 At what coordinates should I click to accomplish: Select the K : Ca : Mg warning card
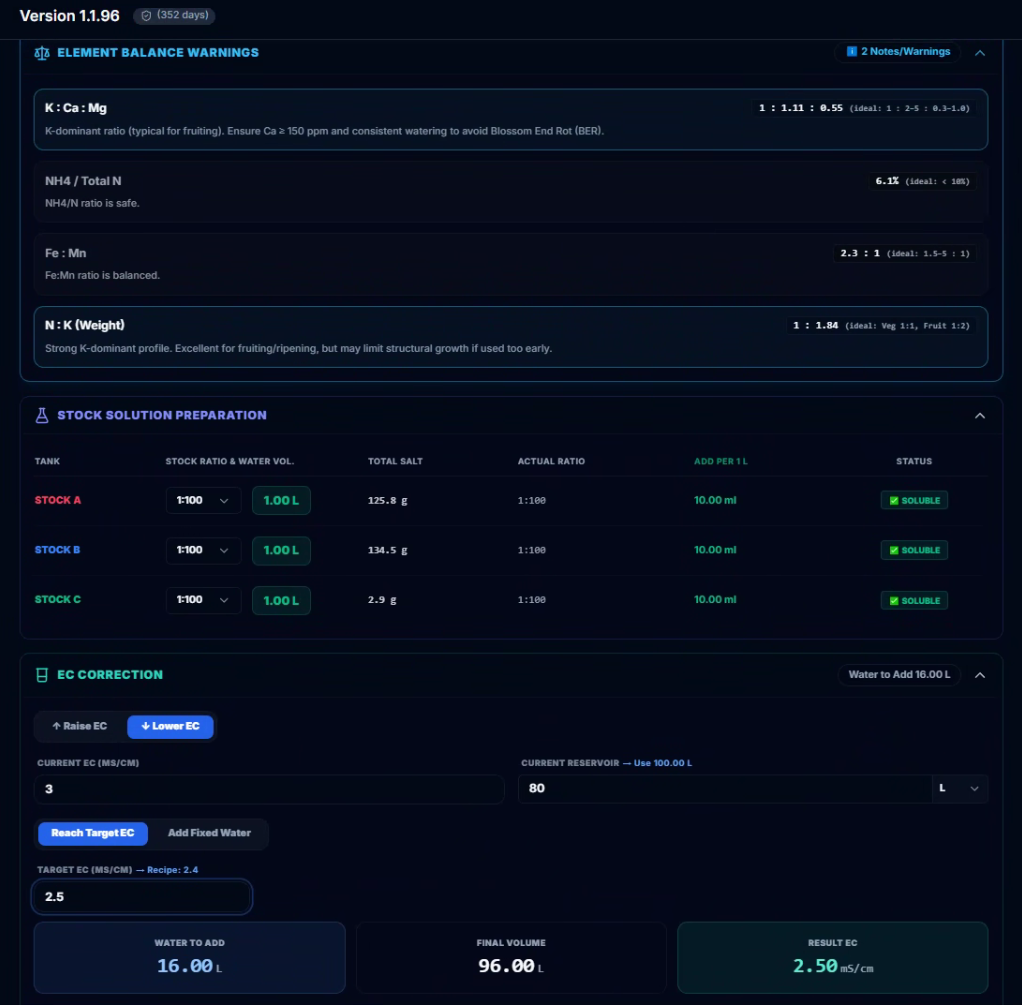(x=511, y=119)
